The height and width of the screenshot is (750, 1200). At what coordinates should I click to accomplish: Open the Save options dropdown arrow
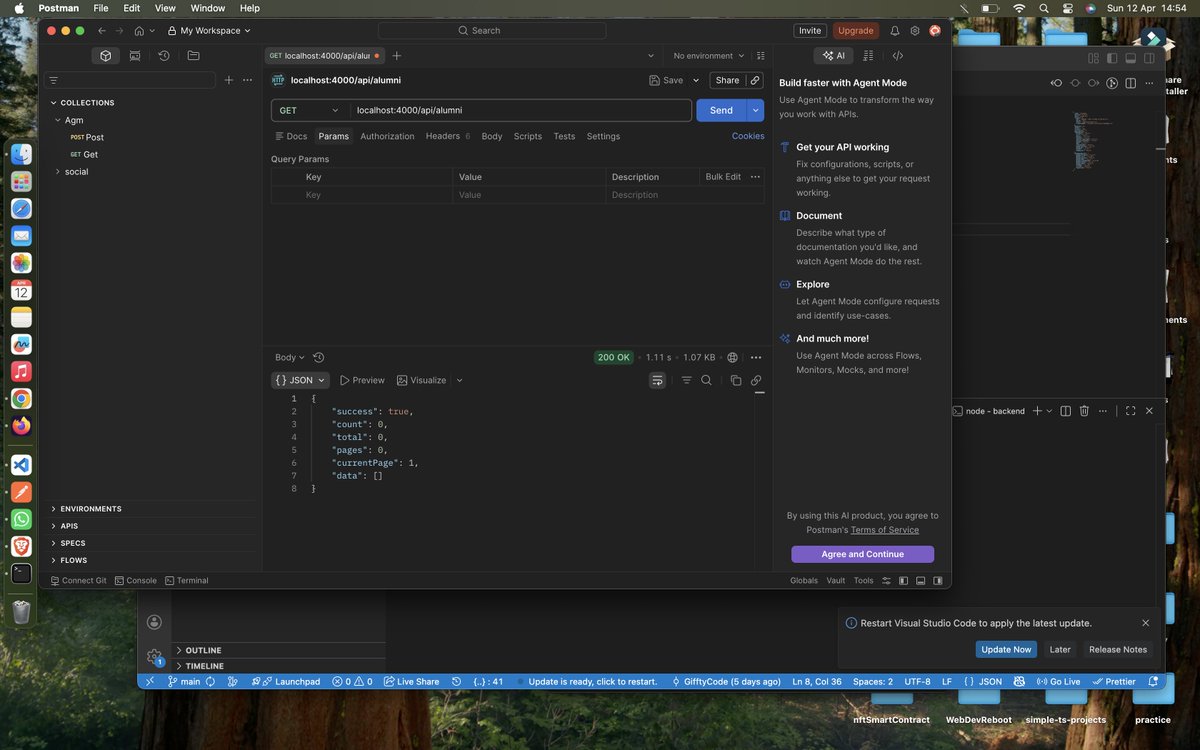click(696, 80)
